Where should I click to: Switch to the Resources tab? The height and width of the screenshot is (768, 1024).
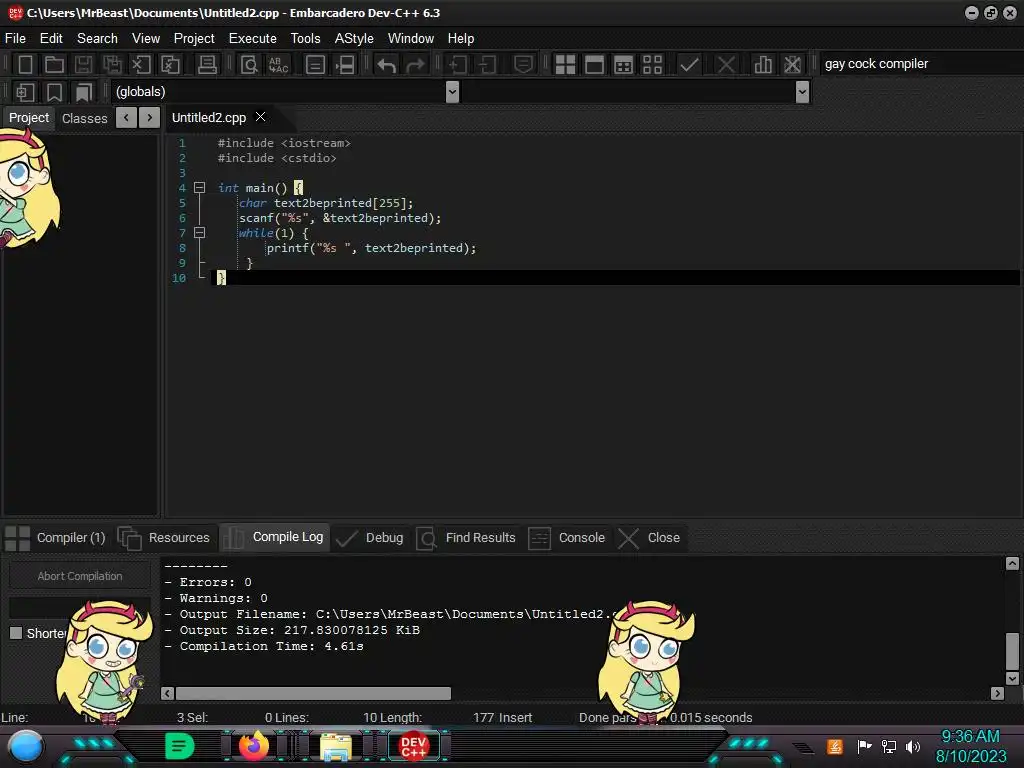click(x=164, y=537)
